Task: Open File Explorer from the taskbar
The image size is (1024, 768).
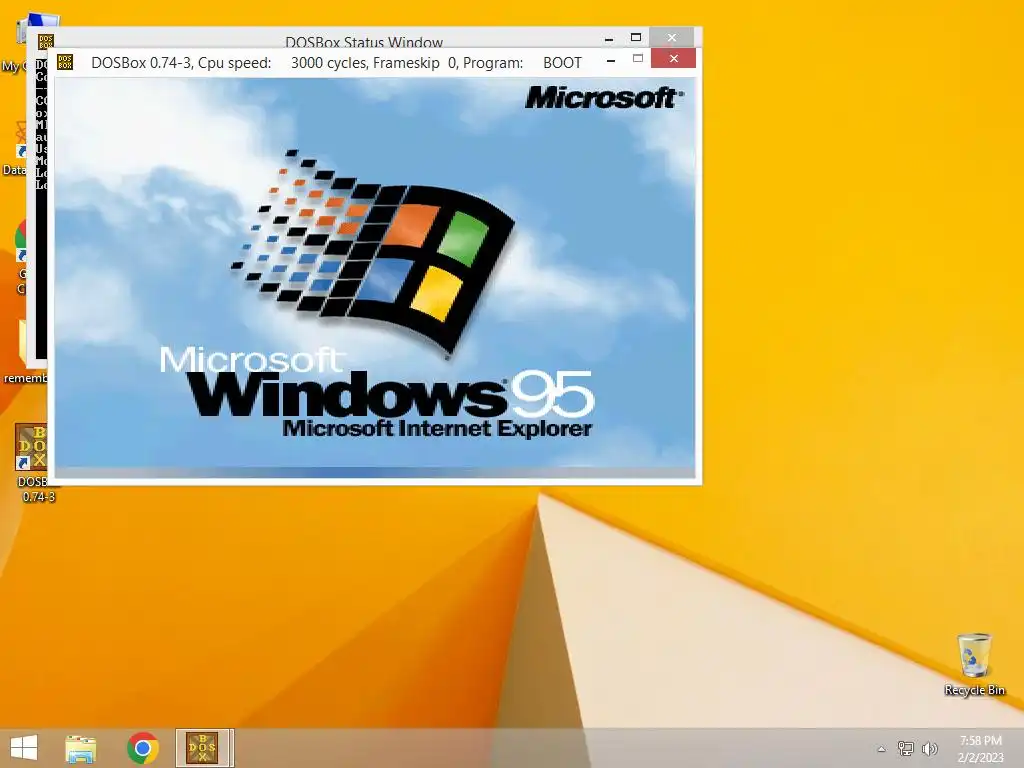Action: [81, 748]
